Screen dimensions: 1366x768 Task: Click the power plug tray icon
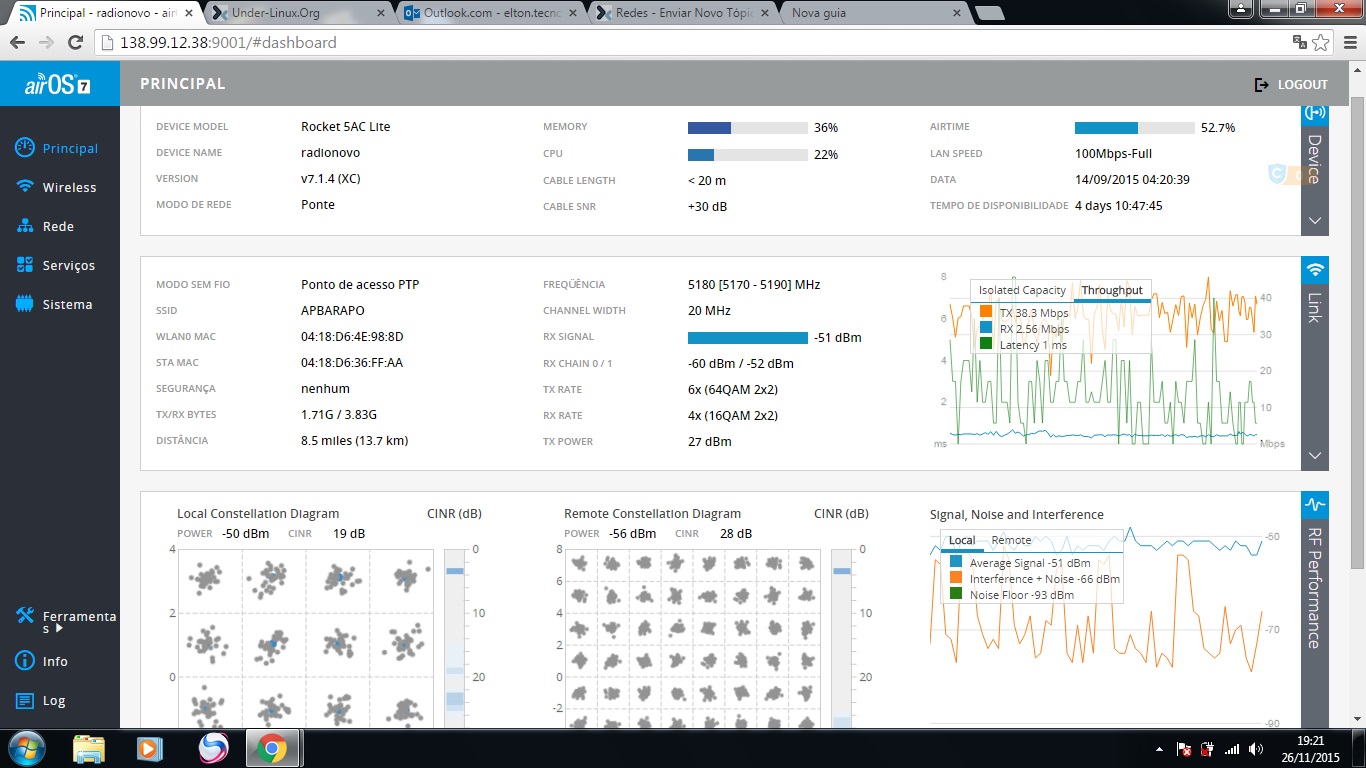(1208, 749)
